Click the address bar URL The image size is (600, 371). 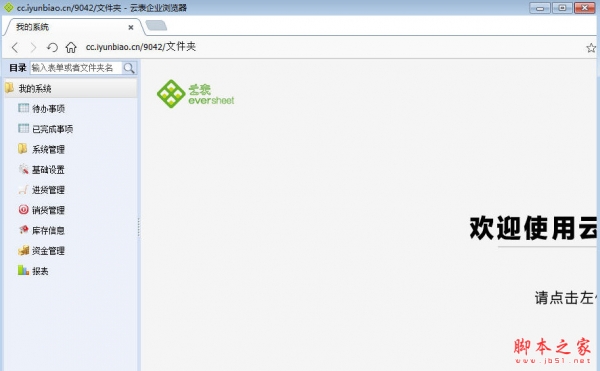141,47
